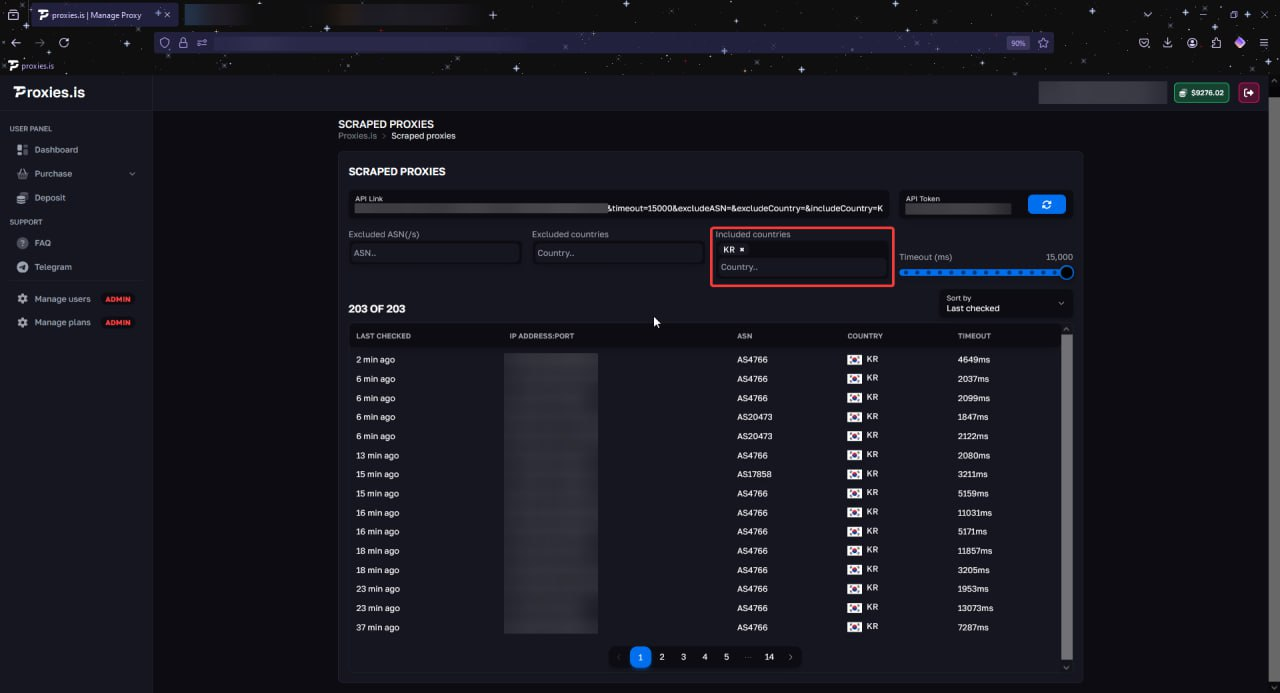Open the browser hamburger menu
This screenshot has height=693, width=1280.
point(1265,43)
